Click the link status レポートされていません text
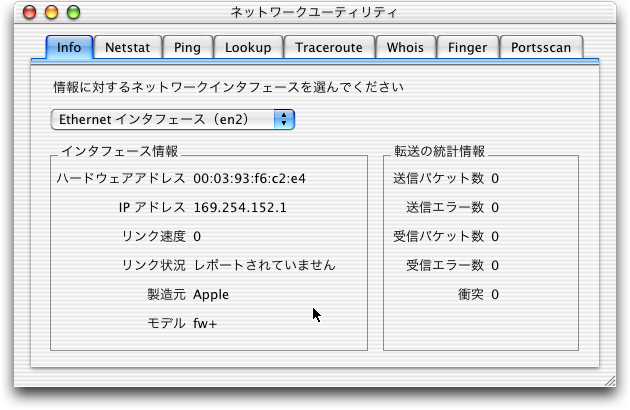 pyautogui.click(x=264, y=266)
